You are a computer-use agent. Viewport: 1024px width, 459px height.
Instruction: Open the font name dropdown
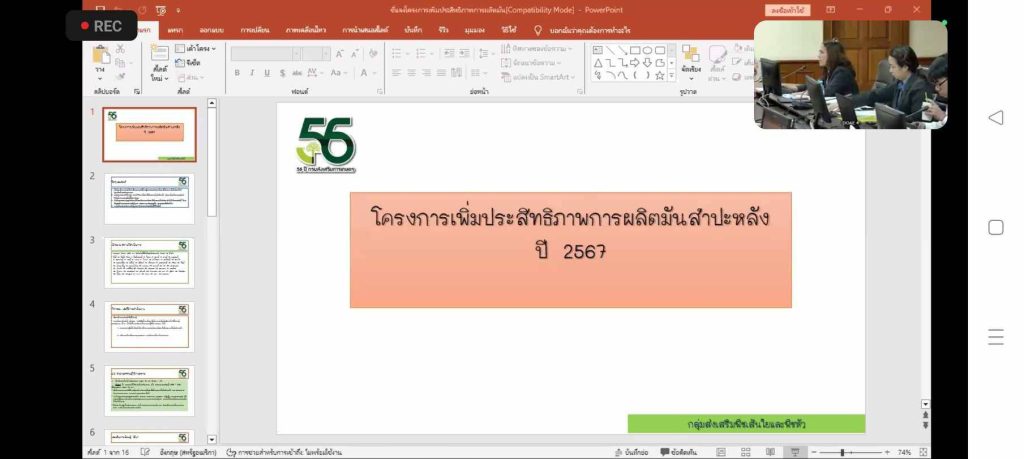[295, 54]
